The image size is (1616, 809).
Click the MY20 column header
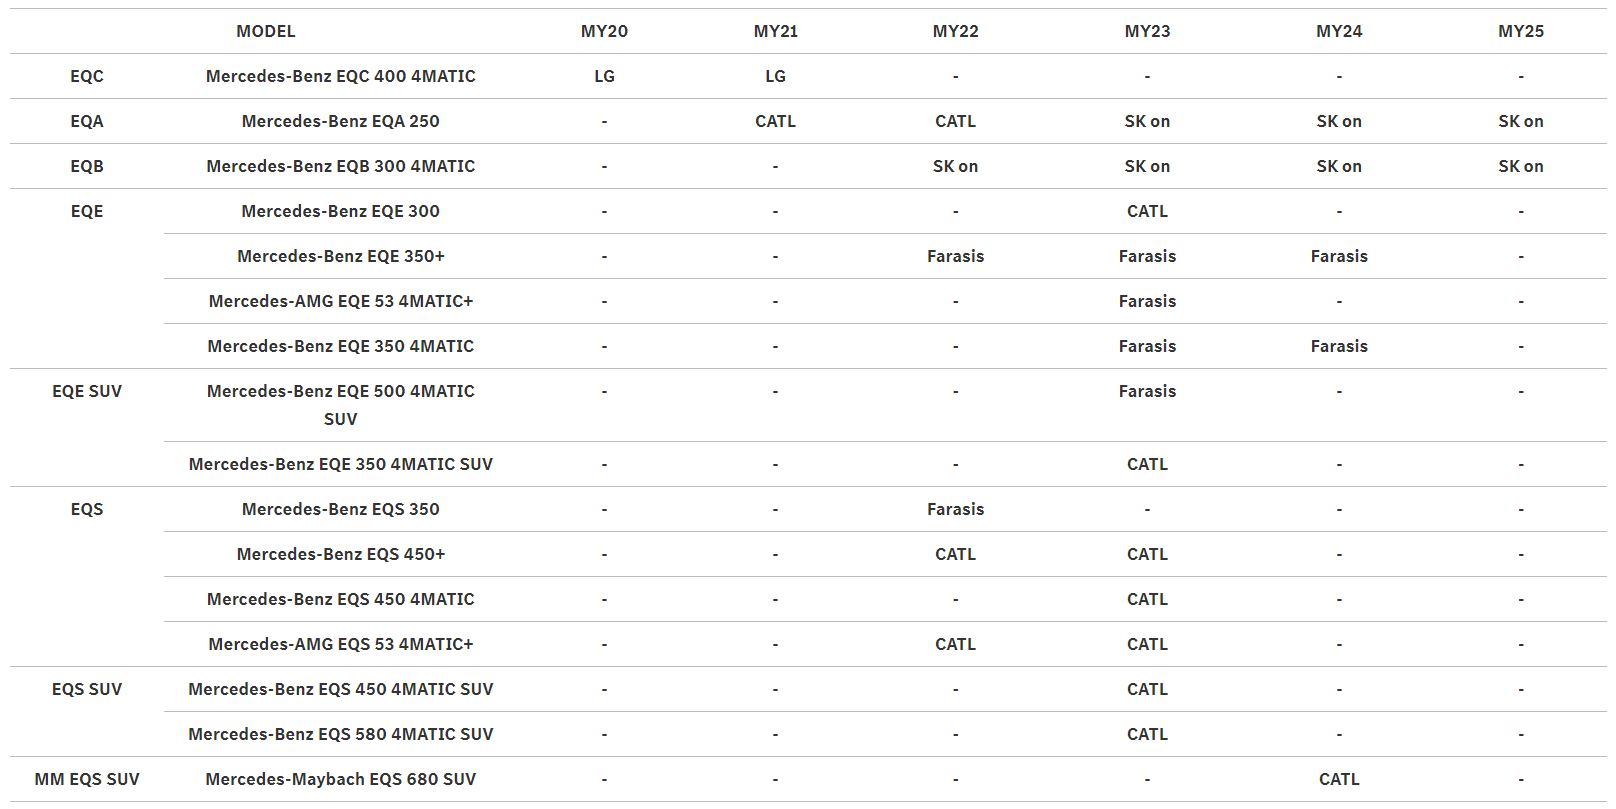604,31
